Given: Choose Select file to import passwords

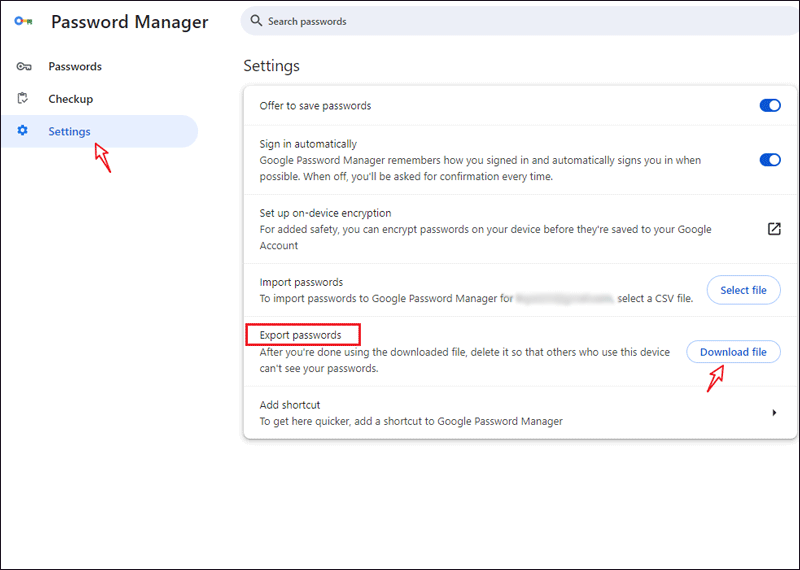Looking at the screenshot, I should click(743, 290).
